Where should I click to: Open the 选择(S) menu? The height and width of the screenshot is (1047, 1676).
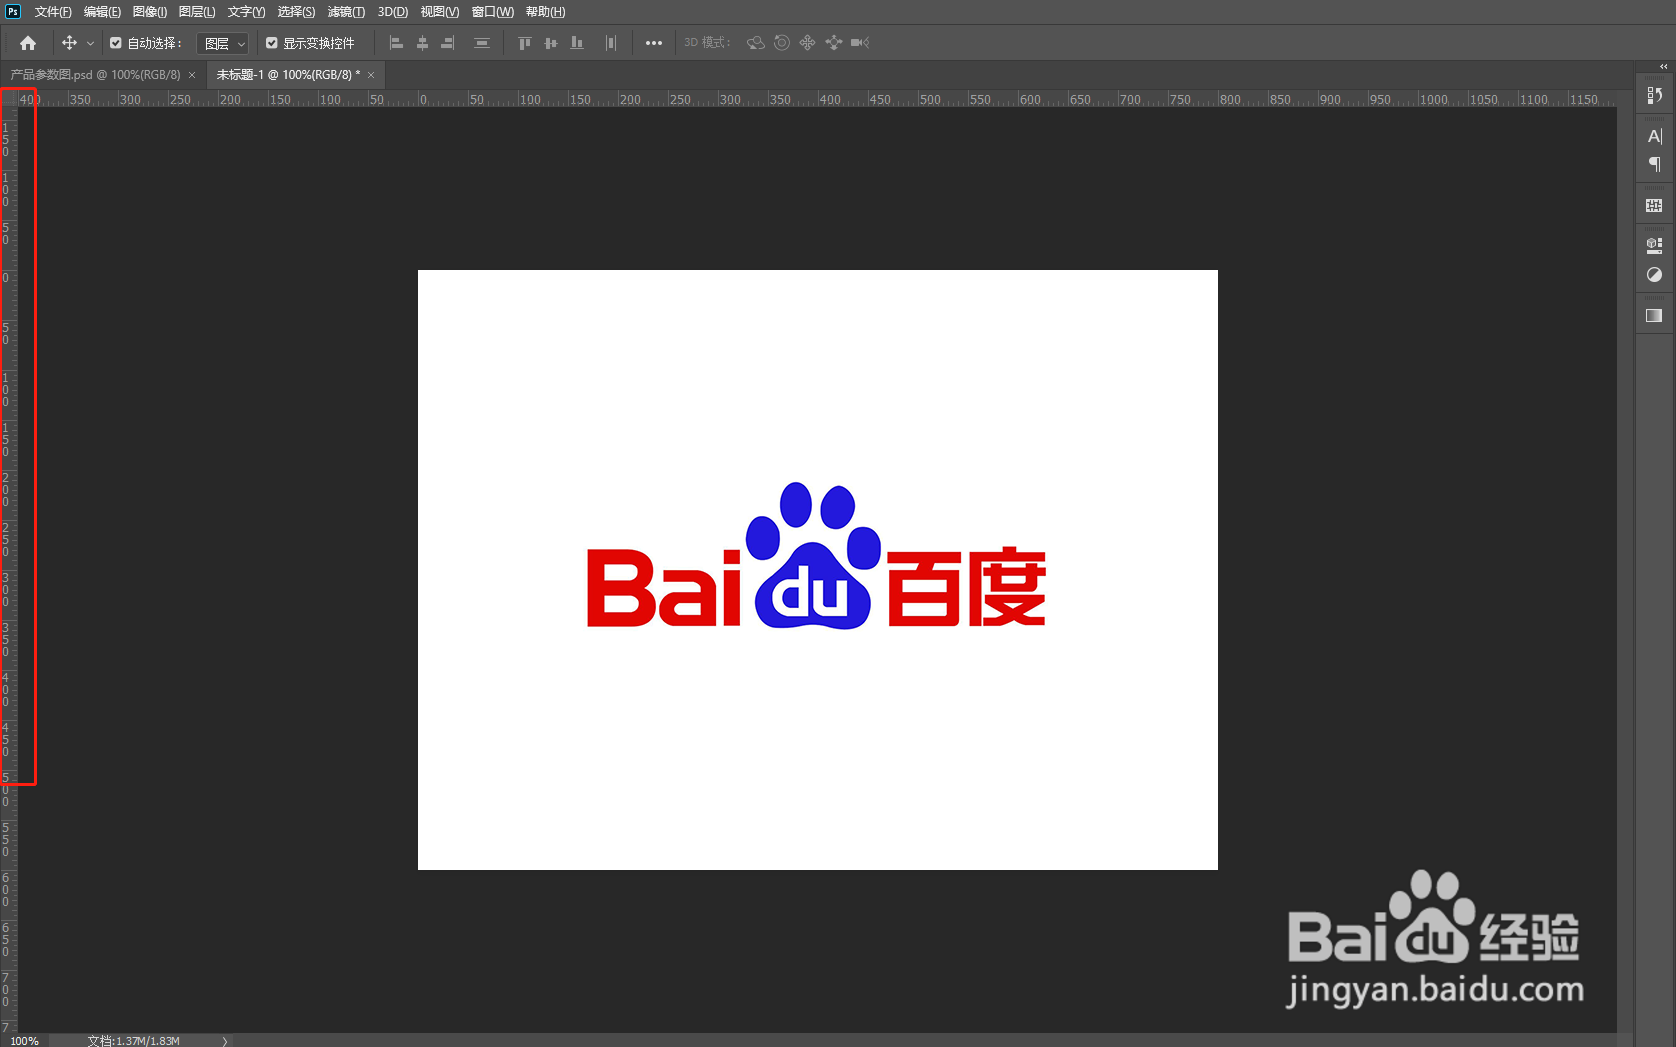coord(296,12)
